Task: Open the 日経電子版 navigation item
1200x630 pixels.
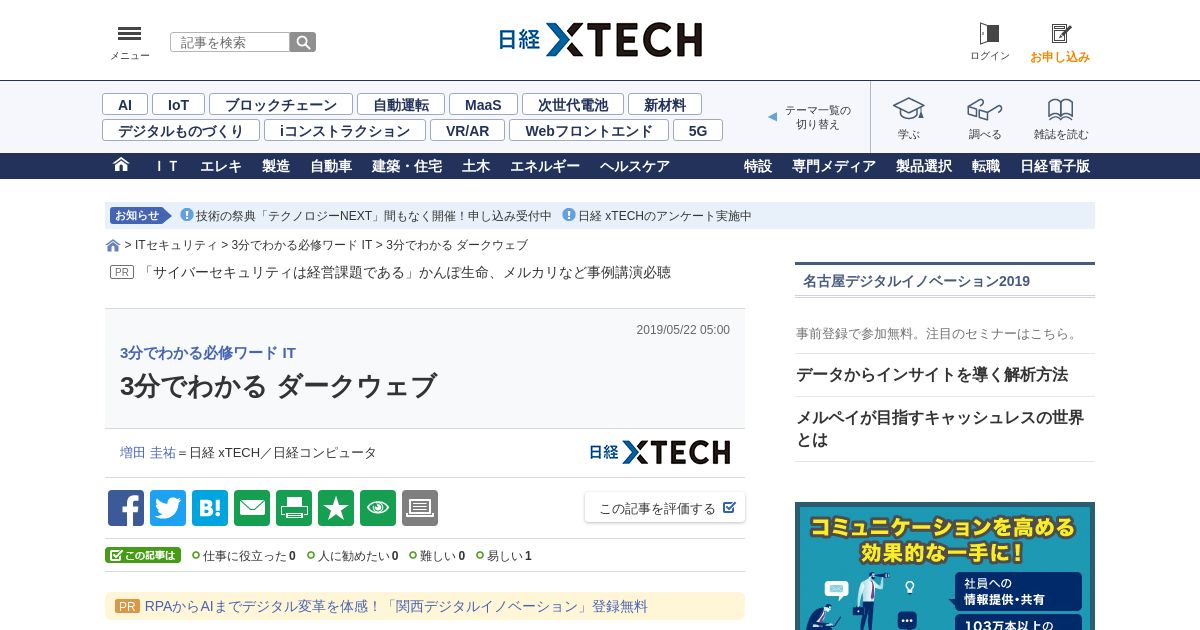Action: [x=1055, y=166]
